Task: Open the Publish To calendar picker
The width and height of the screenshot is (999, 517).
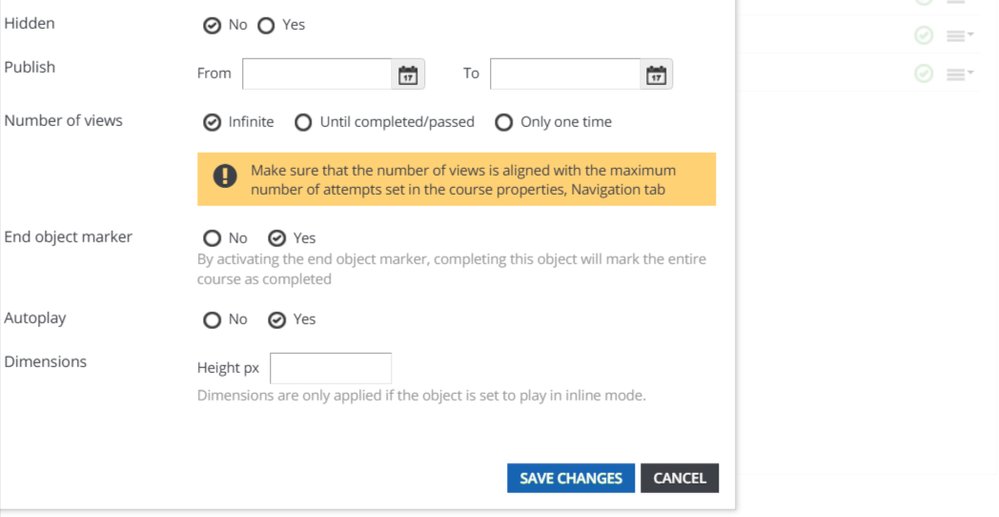Action: tap(656, 74)
